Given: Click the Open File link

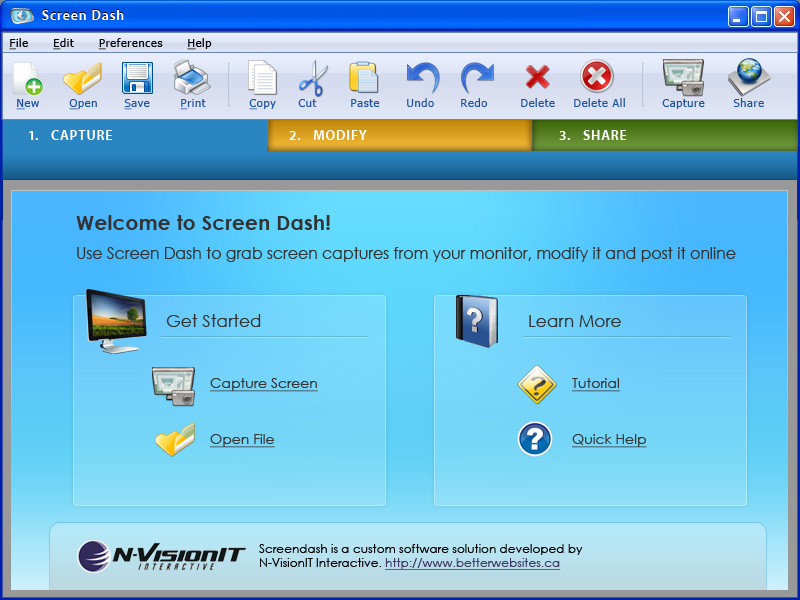Looking at the screenshot, I should click(242, 439).
